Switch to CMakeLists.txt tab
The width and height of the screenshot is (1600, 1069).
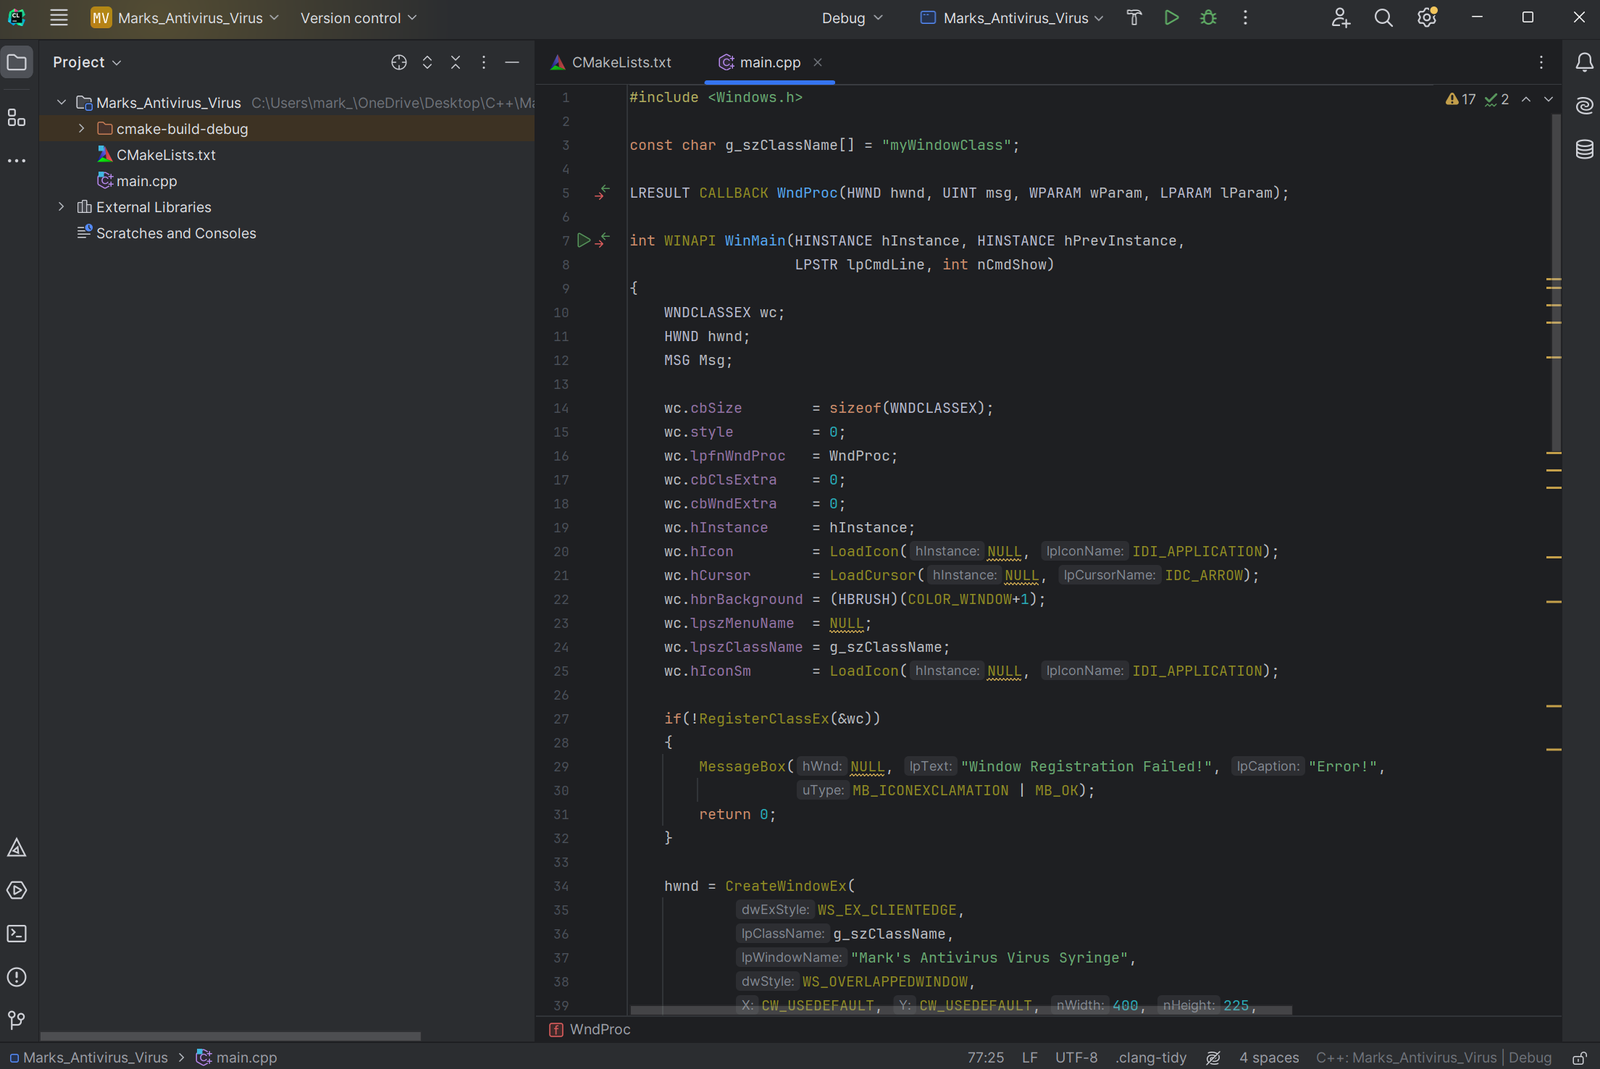tap(611, 62)
